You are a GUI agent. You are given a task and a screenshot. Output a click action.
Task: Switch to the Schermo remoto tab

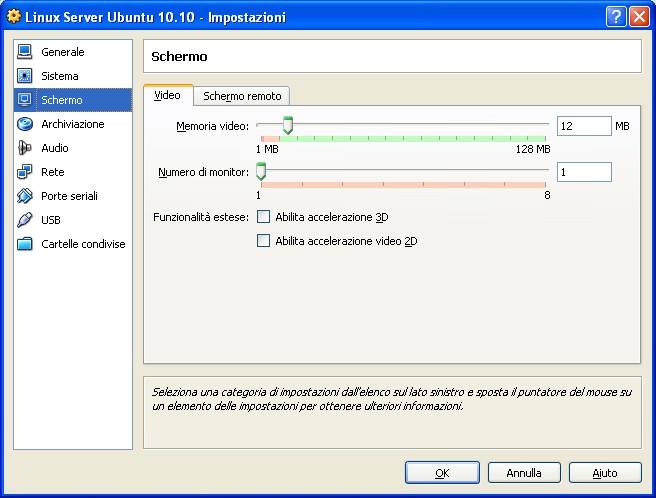point(242,96)
